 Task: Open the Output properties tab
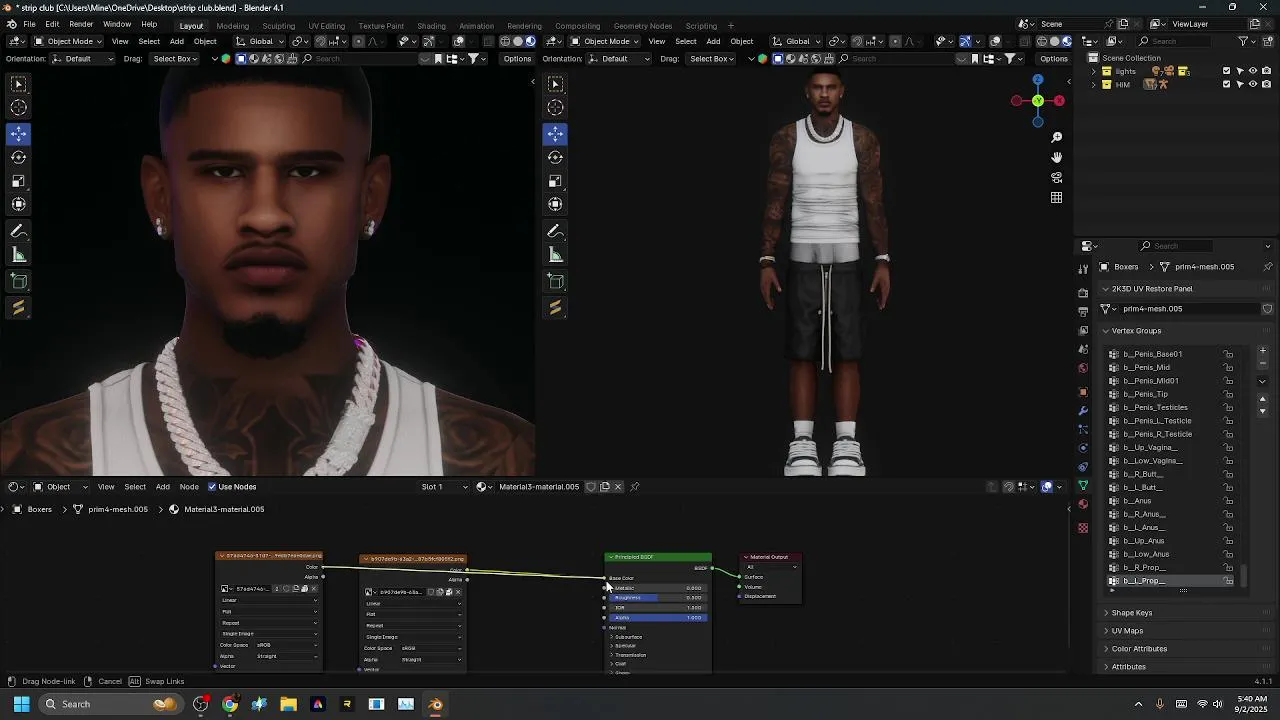[x=1083, y=311]
